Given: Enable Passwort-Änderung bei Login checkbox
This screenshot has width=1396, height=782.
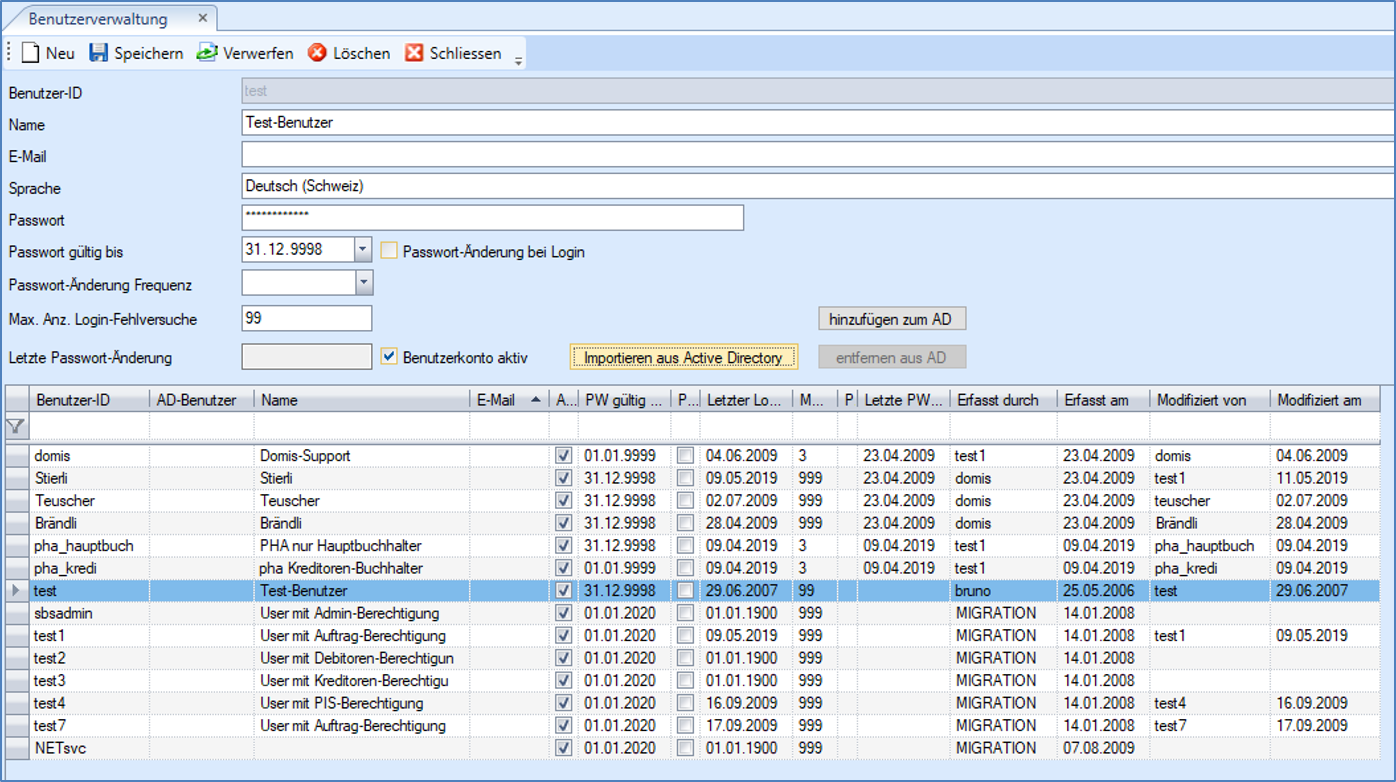Looking at the screenshot, I should (x=389, y=251).
